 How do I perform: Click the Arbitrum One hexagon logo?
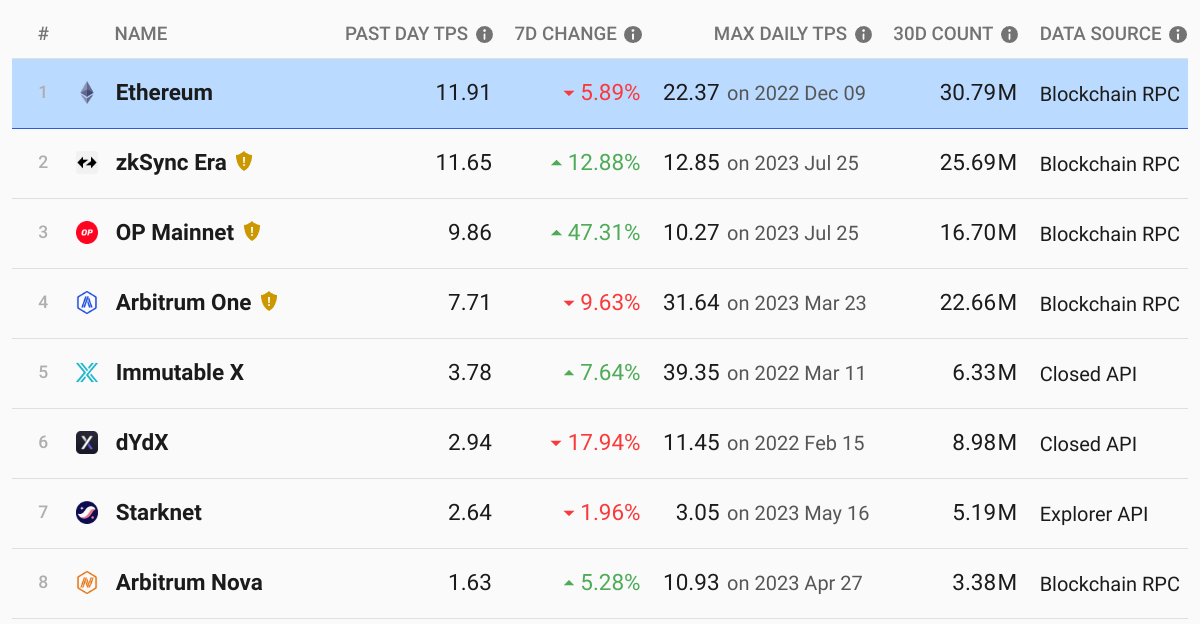87,303
